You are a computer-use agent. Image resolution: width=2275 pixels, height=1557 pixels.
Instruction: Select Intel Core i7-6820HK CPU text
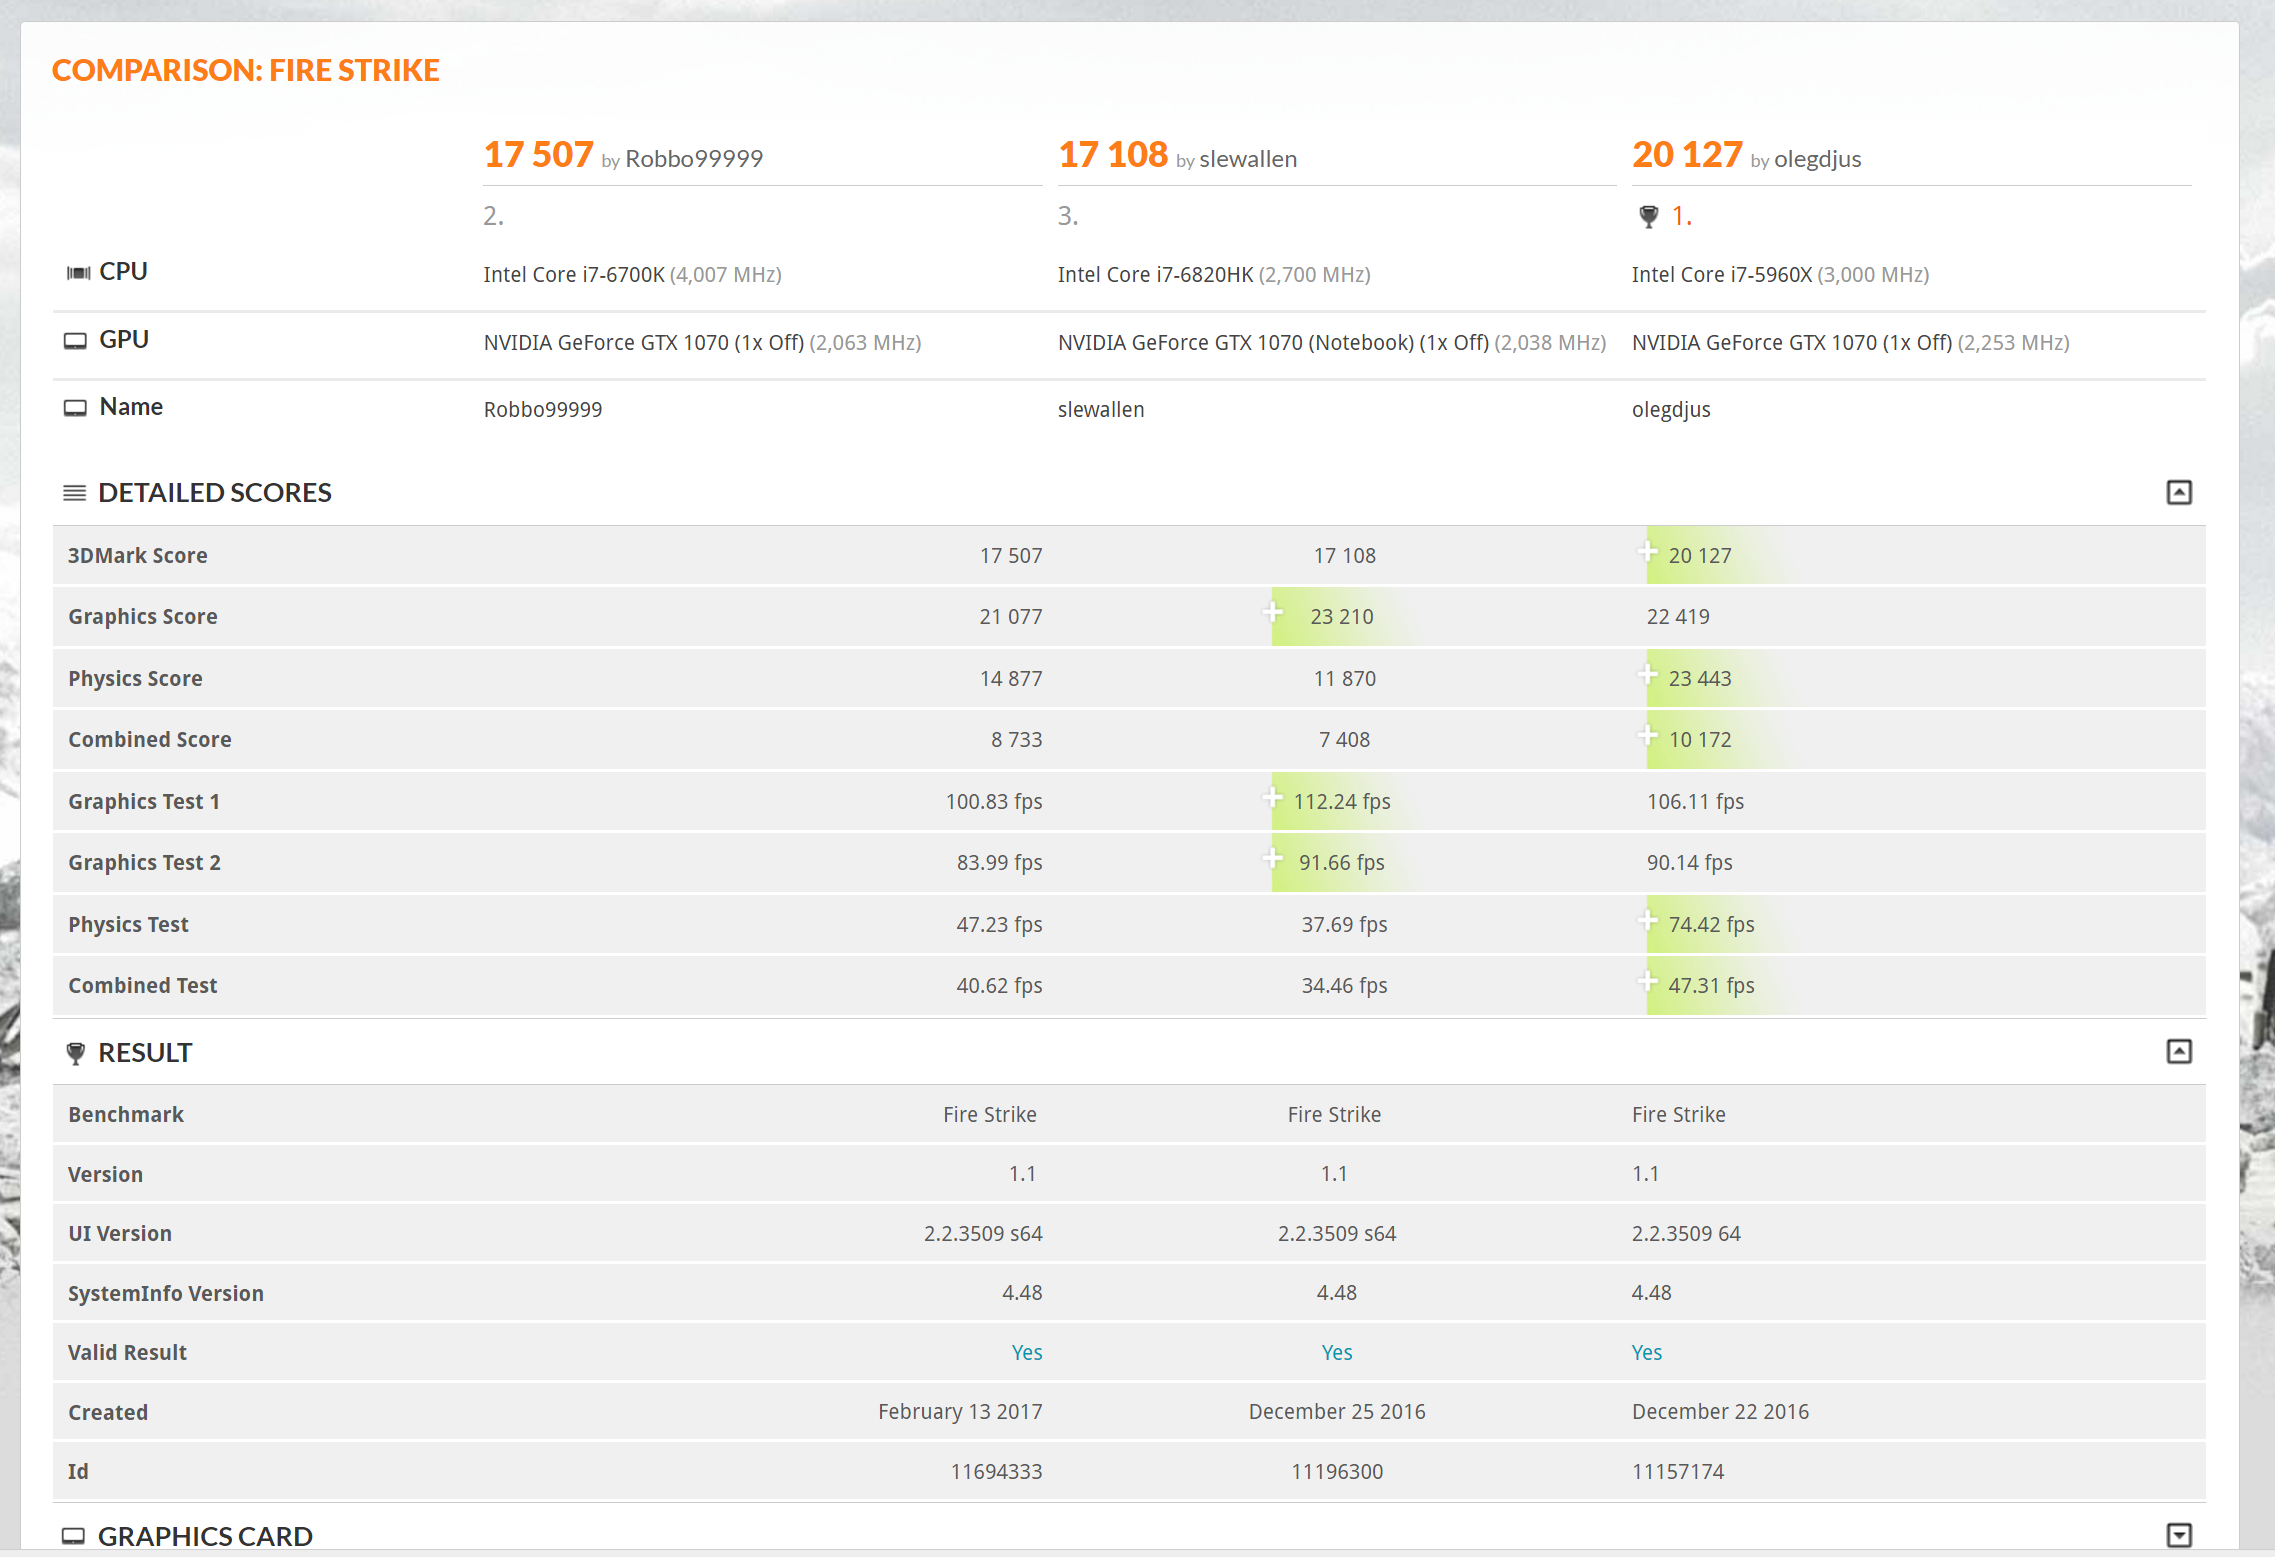point(1155,275)
